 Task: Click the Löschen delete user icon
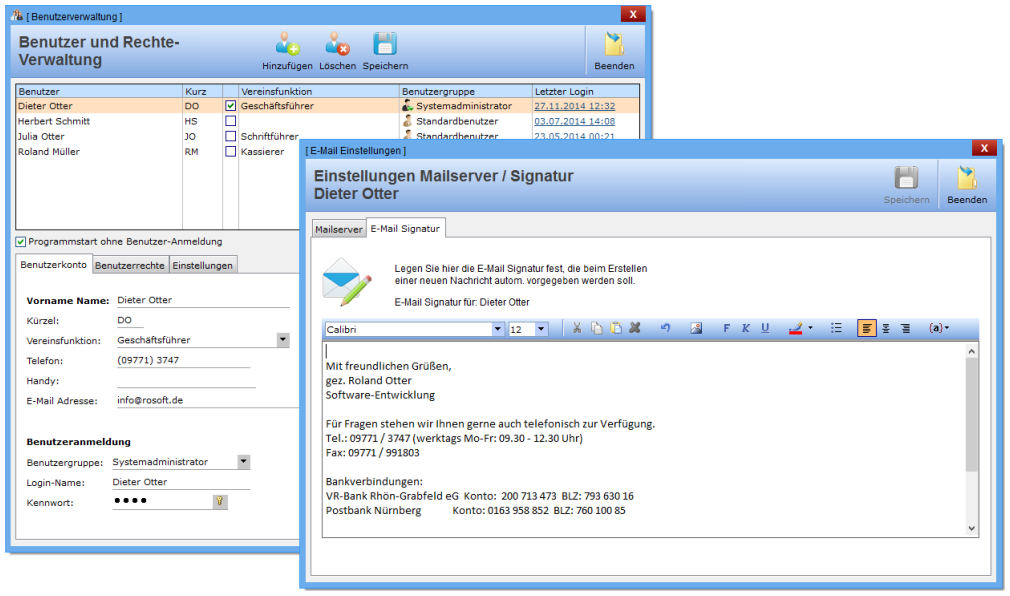click(337, 45)
